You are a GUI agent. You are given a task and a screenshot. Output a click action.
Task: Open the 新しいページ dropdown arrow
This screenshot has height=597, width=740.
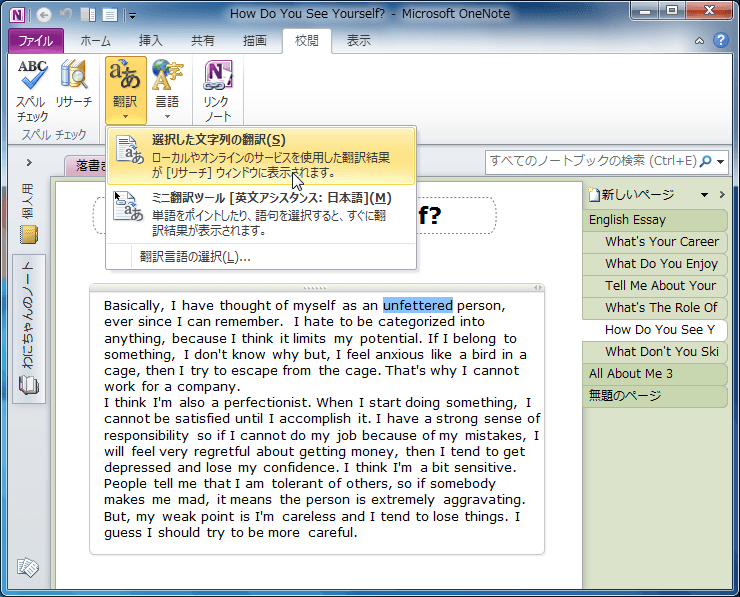(x=704, y=194)
